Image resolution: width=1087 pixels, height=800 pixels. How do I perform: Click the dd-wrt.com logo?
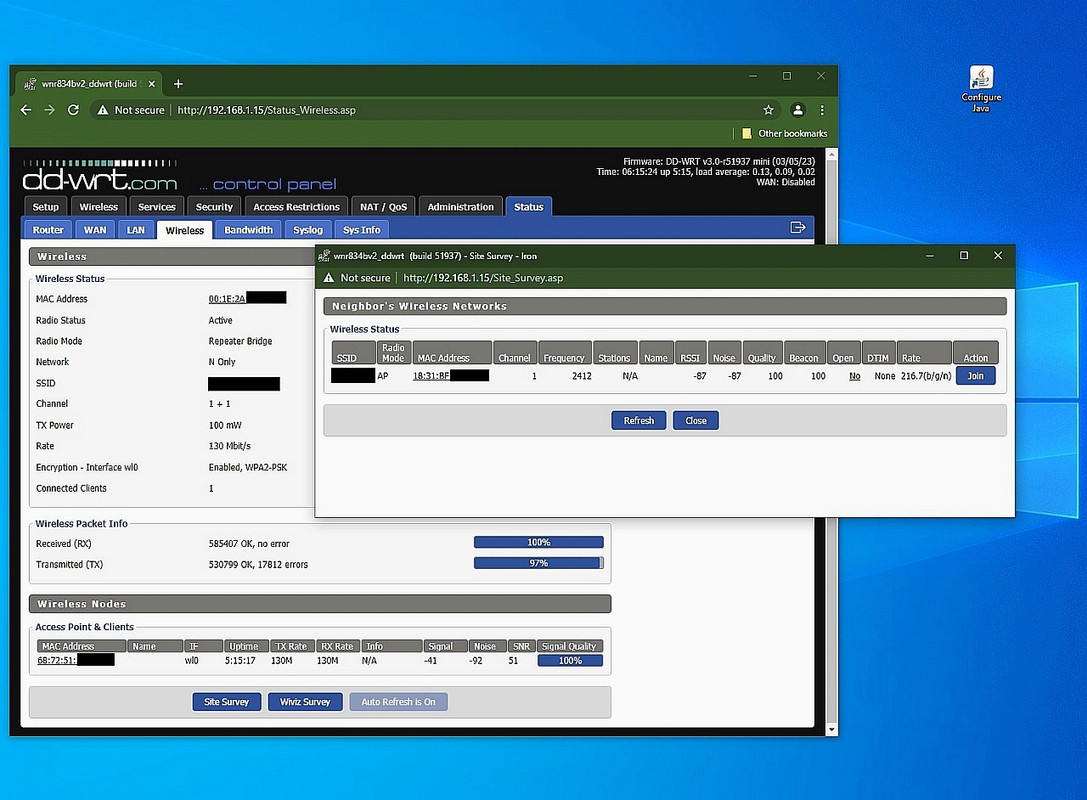[x=100, y=176]
